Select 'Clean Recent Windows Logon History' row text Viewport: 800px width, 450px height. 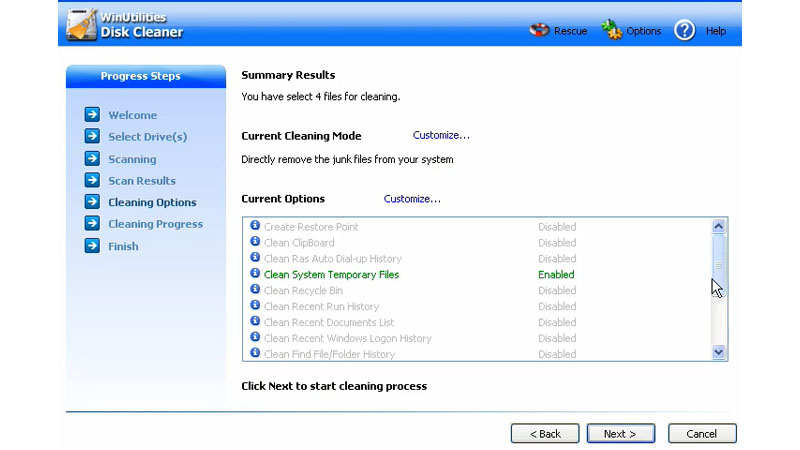347,338
